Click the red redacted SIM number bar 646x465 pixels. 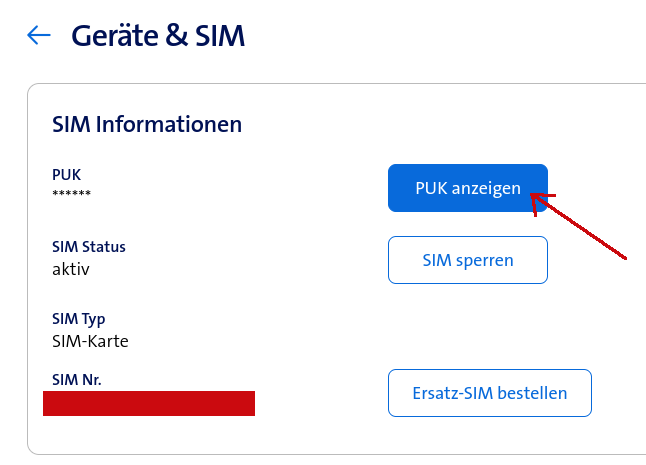point(149,403)
